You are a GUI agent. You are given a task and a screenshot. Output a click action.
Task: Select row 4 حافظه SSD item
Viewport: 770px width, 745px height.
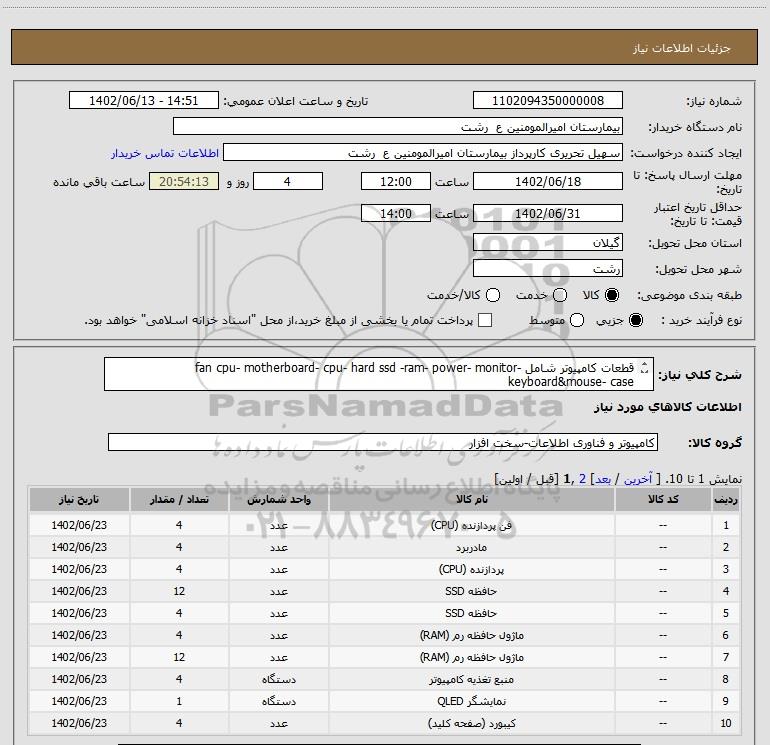click(x=384, y=591)
